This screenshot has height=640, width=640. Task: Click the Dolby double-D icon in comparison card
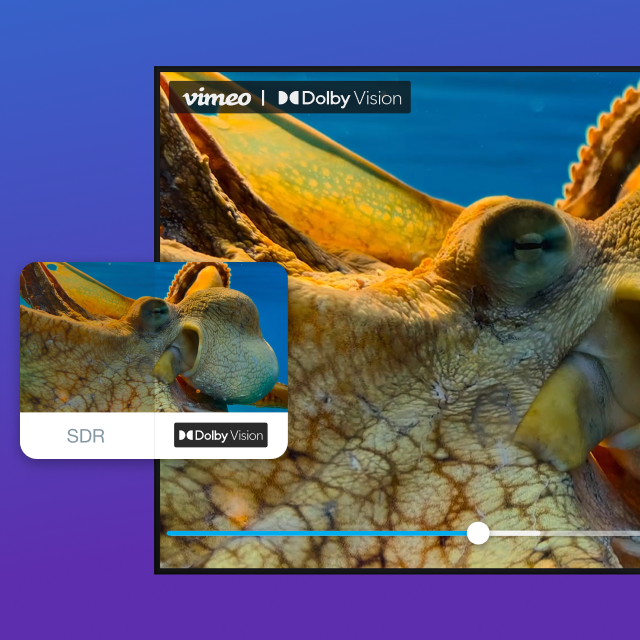point(185,436)
